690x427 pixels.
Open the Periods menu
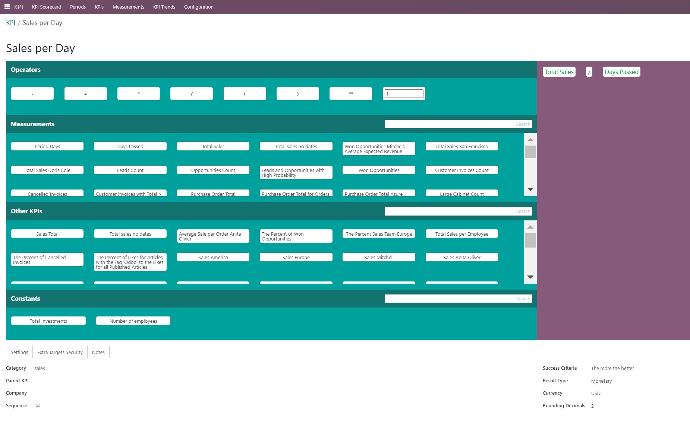click(77, 7)
